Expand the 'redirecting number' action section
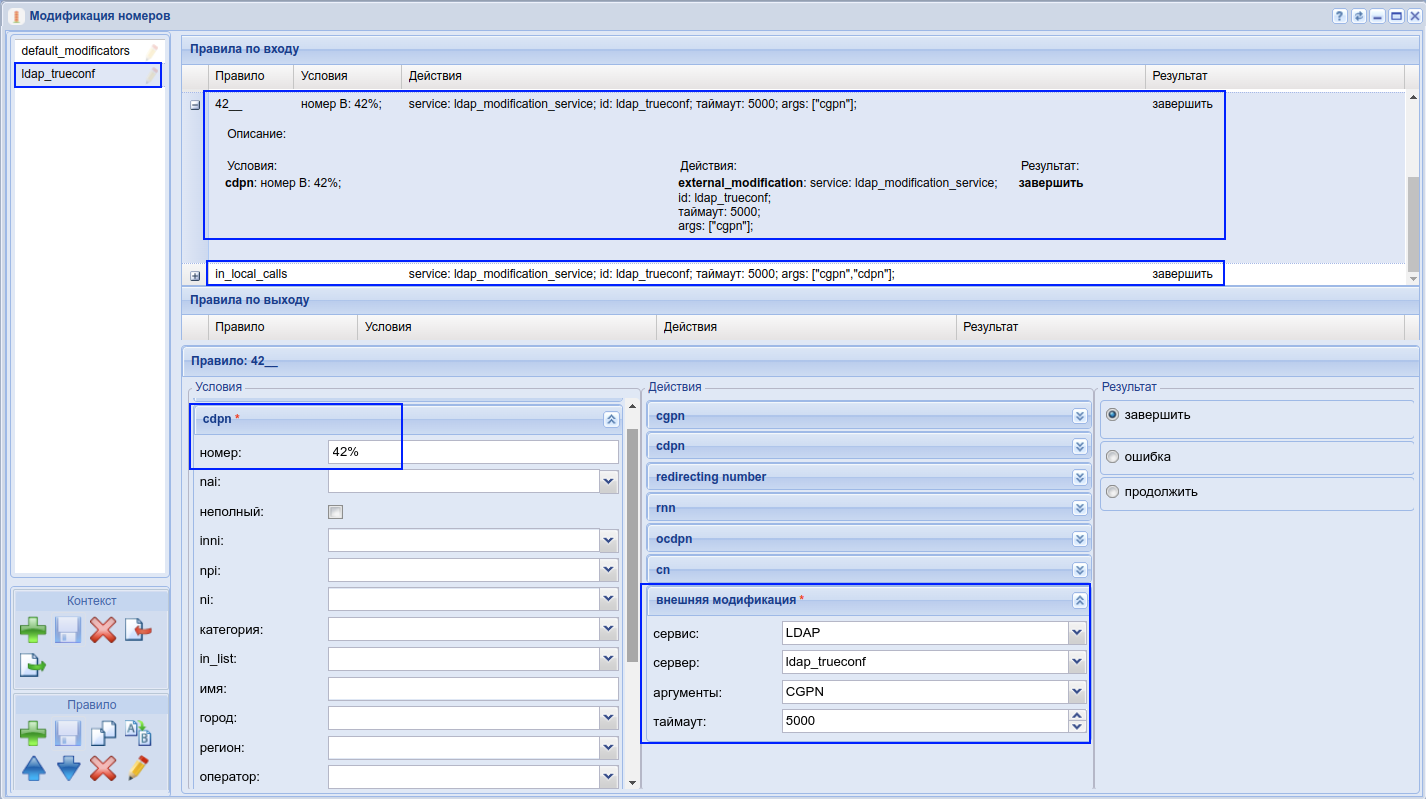The height and width of the screenshot is (799, 1426). coord(1079,477)
